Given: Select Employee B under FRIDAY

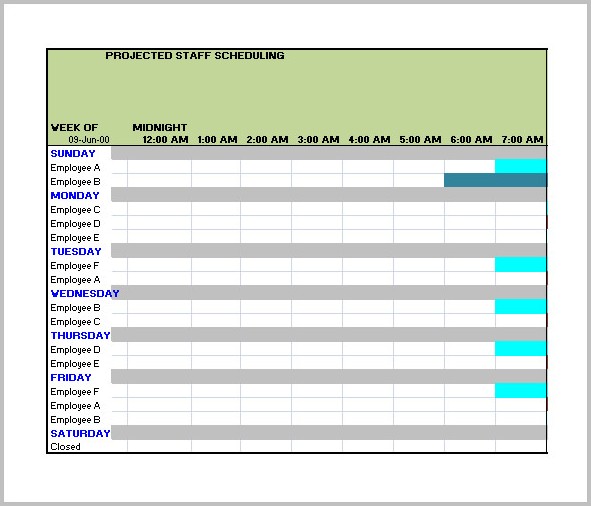Looking at the screenshot, I should coord(75,420).
